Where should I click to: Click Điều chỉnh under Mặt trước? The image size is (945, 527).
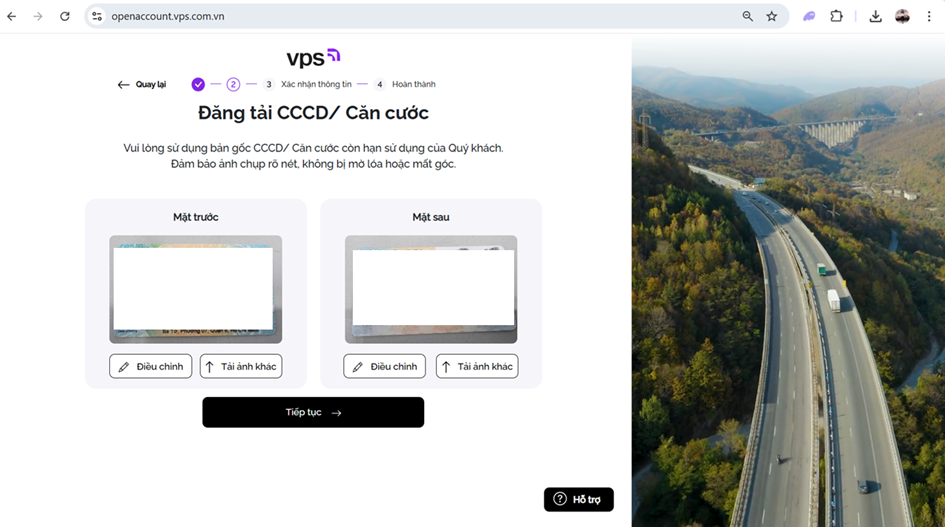point(151,366)
